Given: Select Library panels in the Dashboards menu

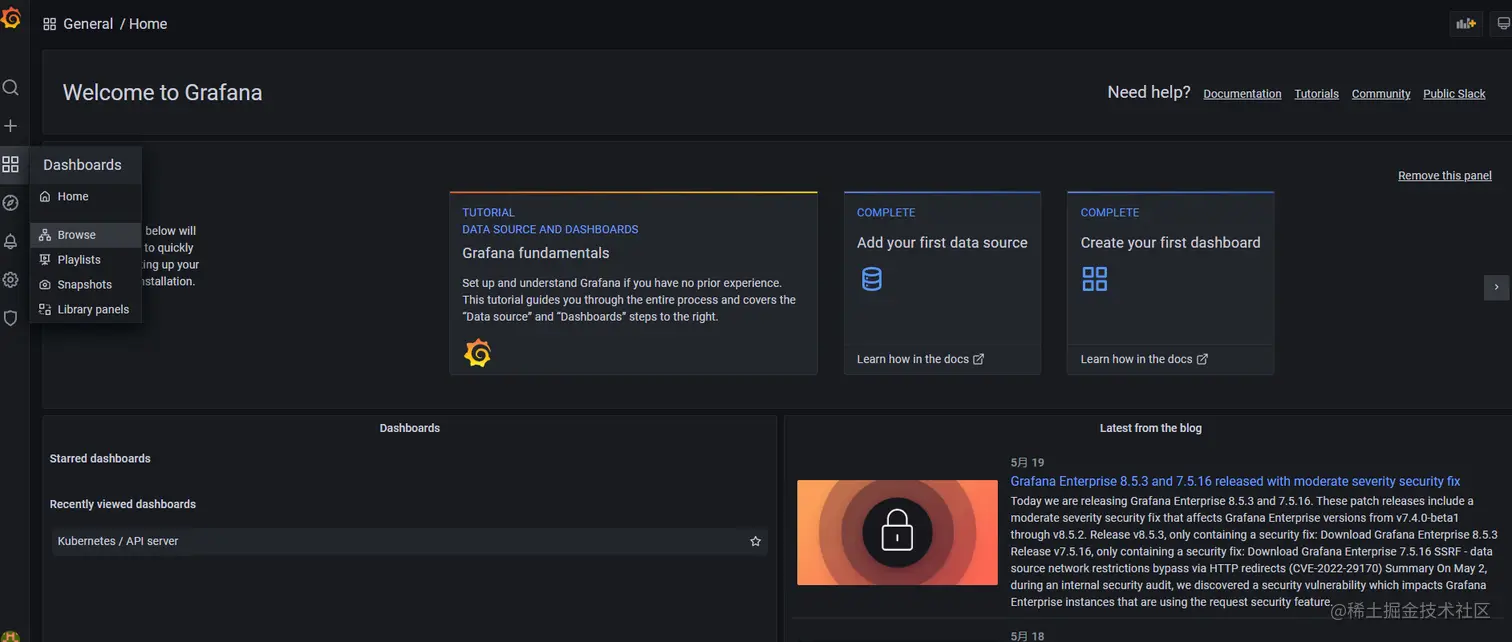Looking at the screenshot, I should pos(86,310).
